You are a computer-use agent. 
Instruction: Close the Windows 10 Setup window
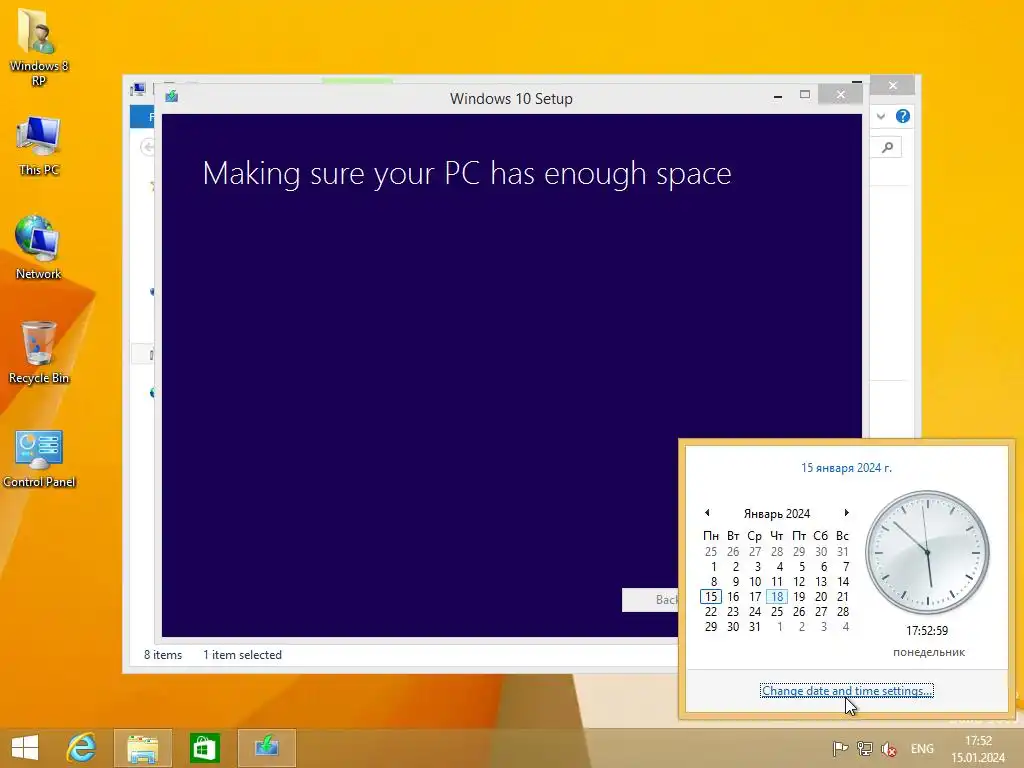(x=840, y=95)
